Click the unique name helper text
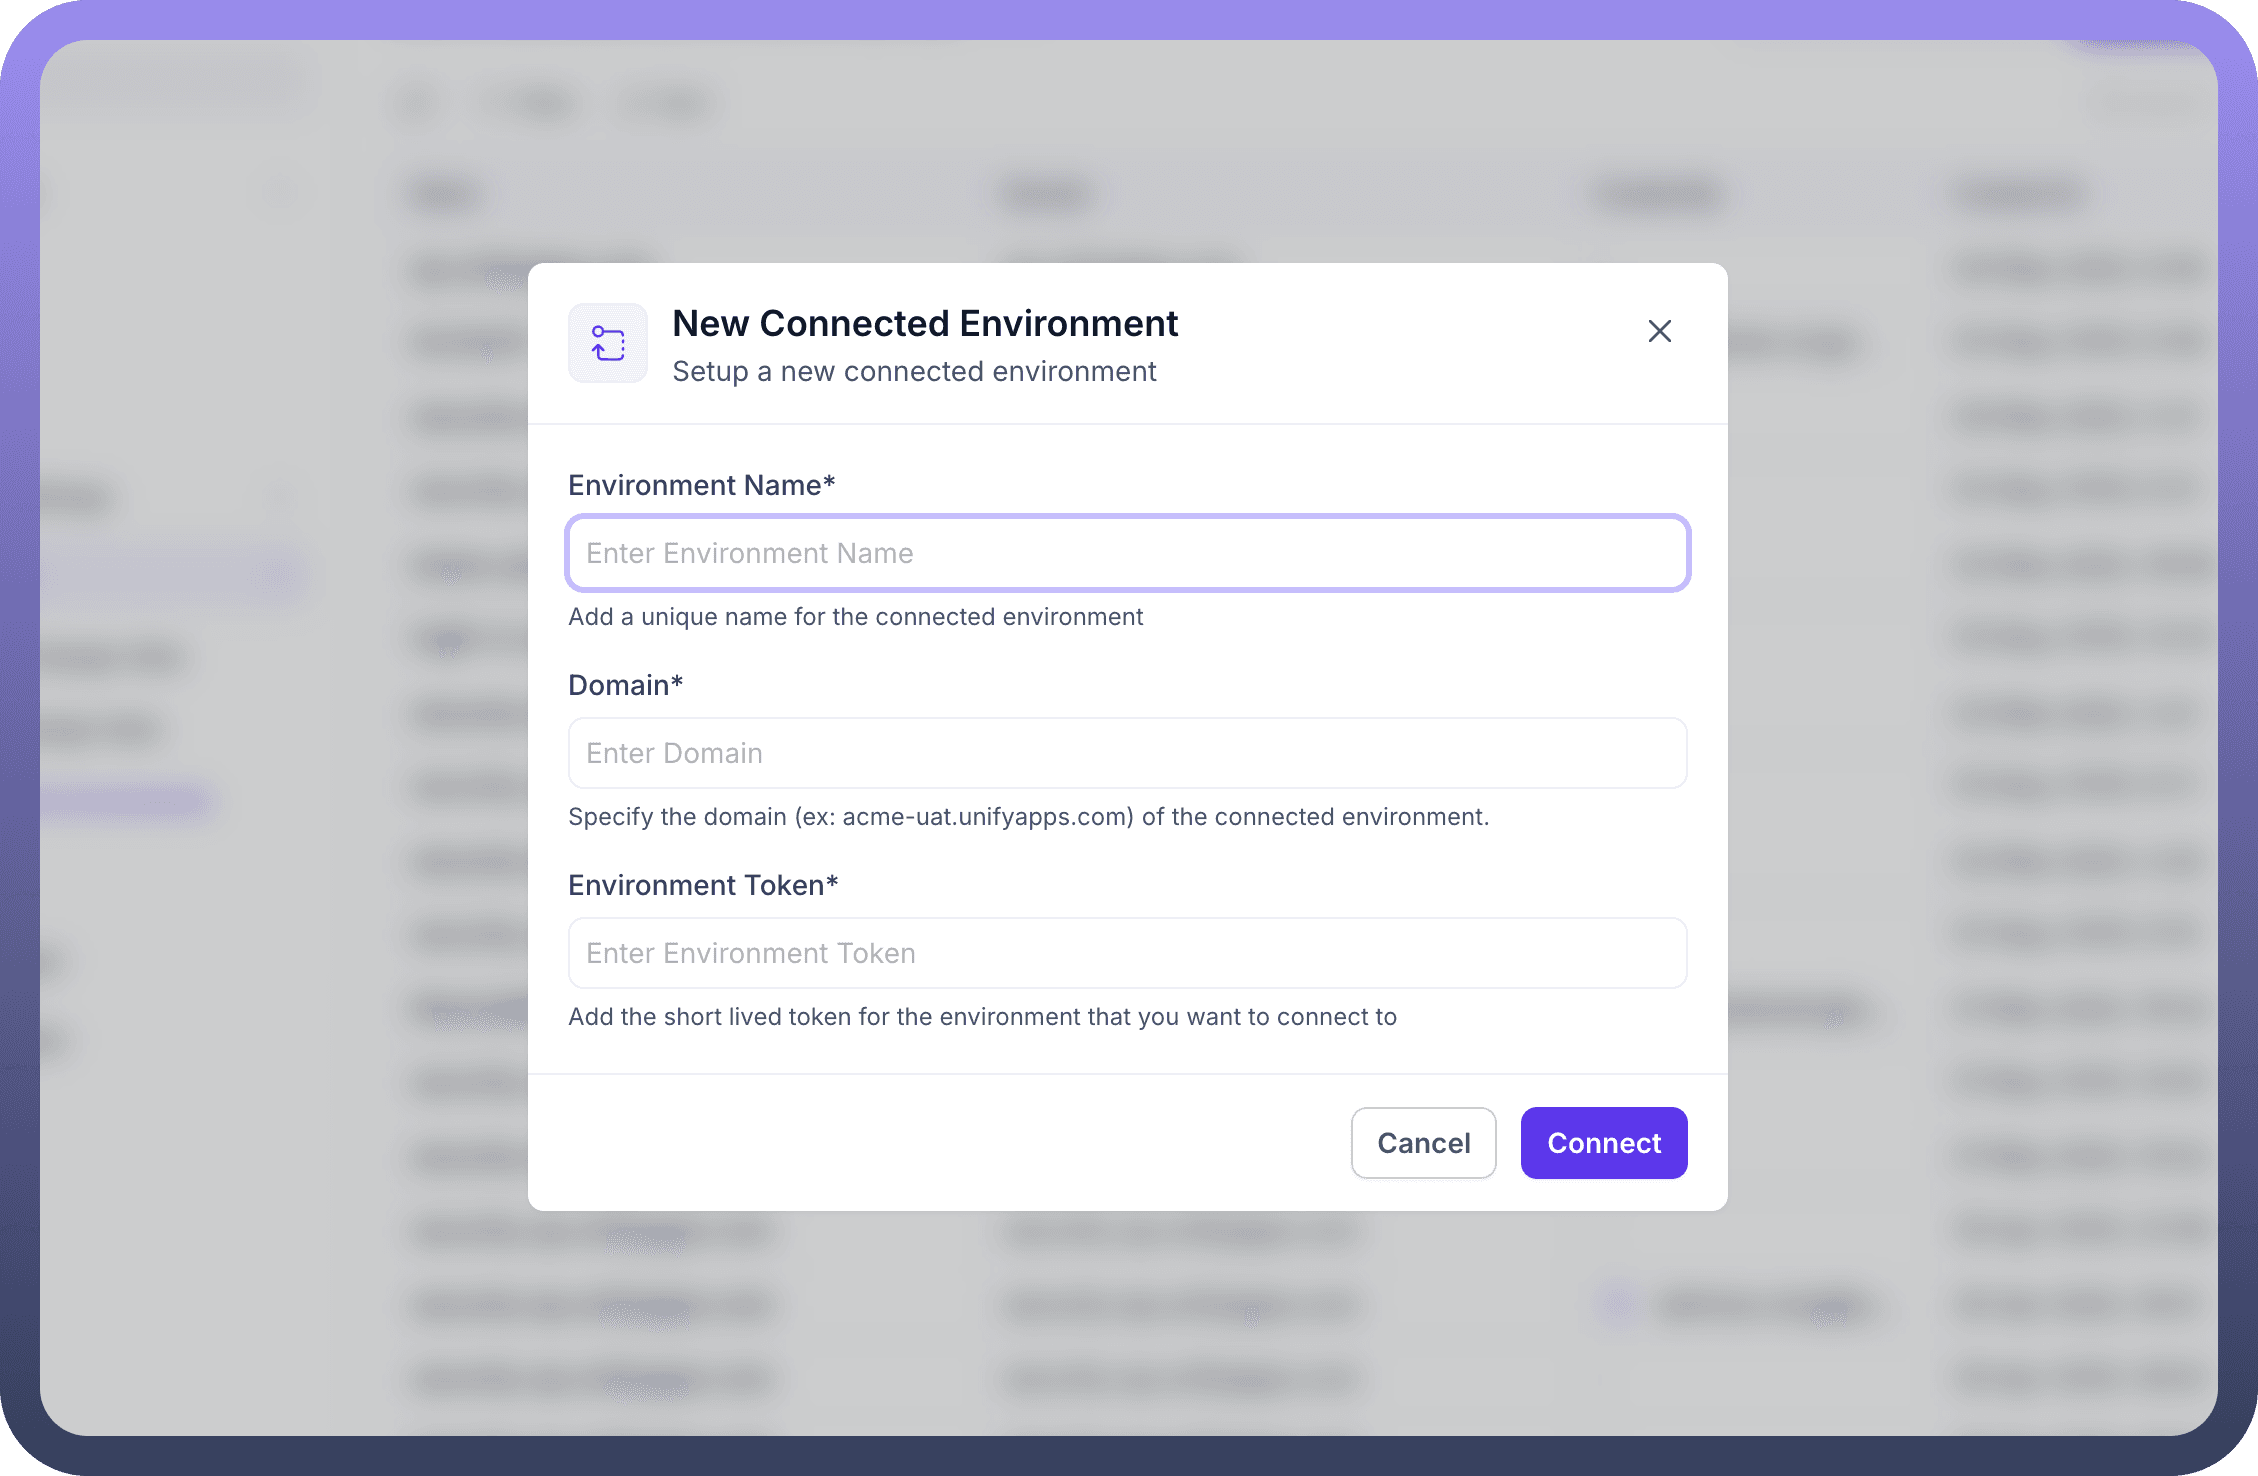 tap(855, 617)
